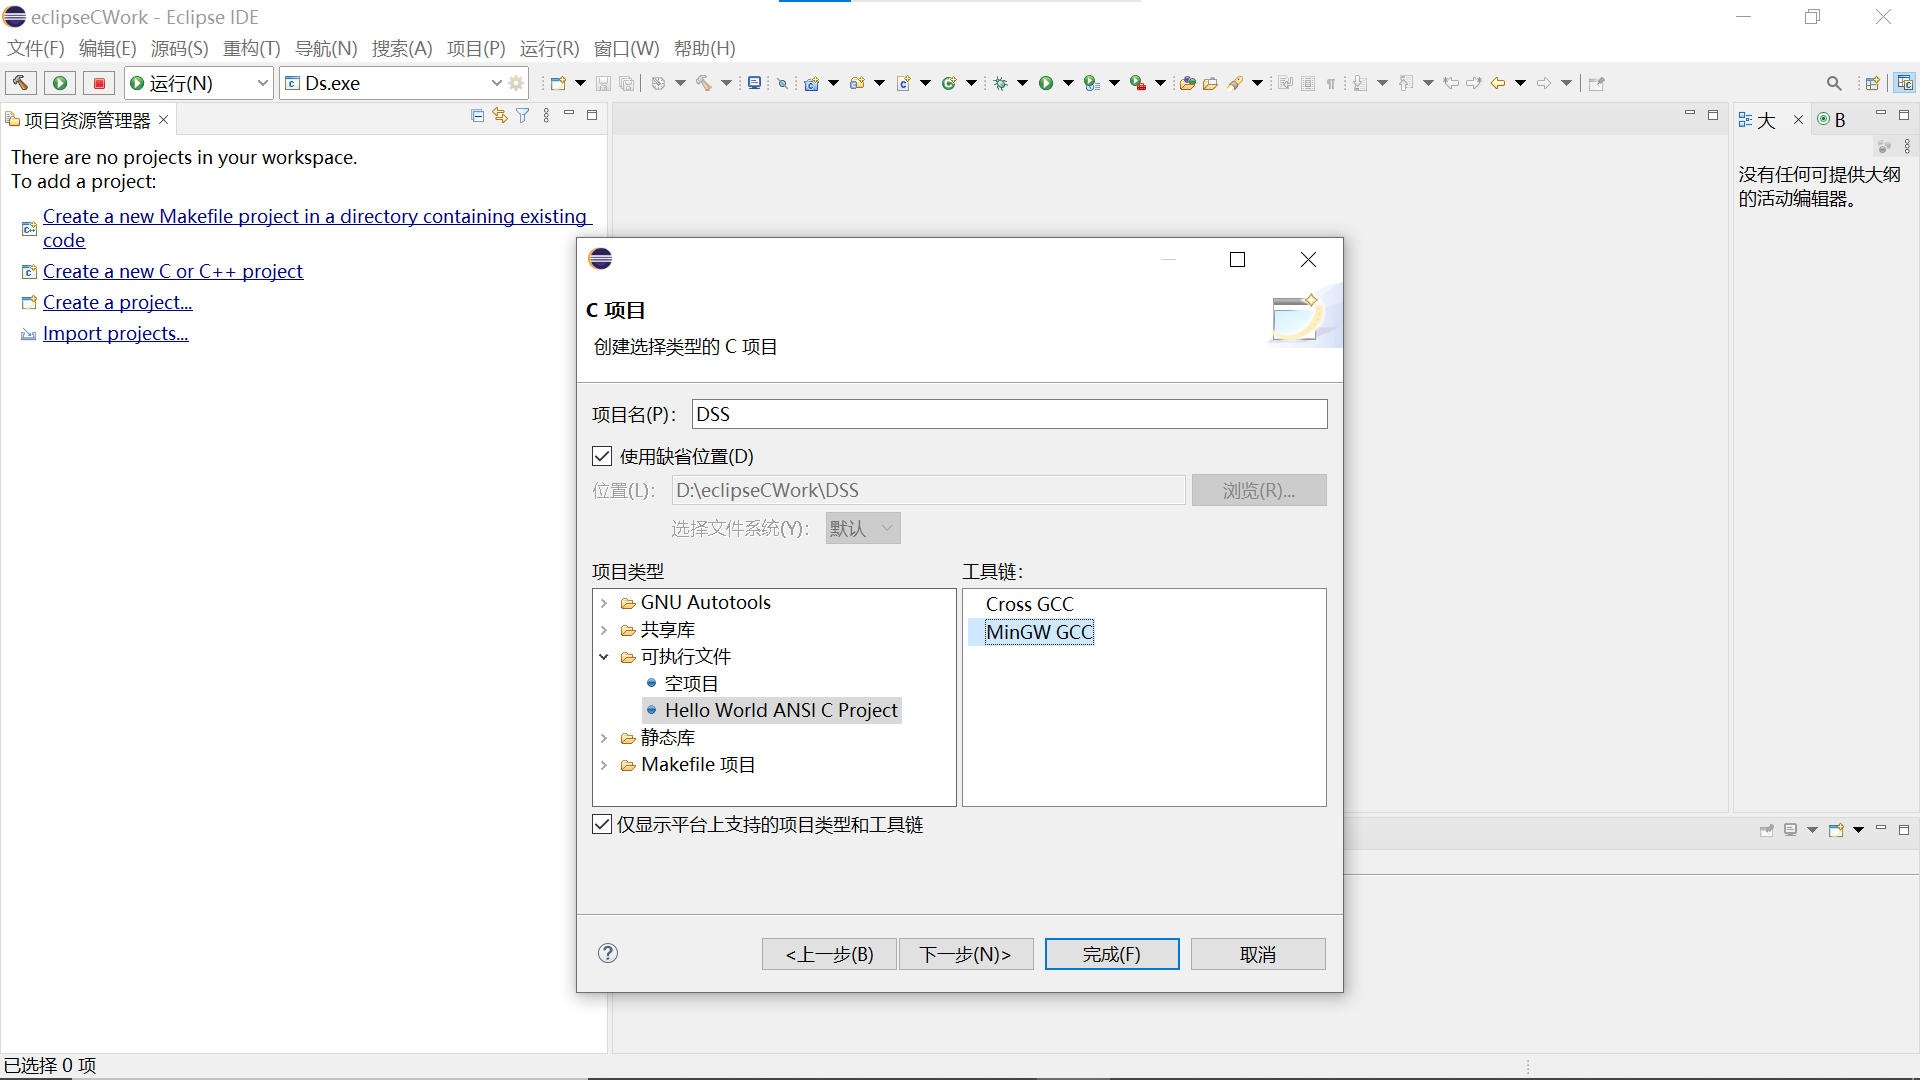This screenshot has height=1080, width=1920.
Task: Click the Import projects link
Action: (x=115, y=333)
